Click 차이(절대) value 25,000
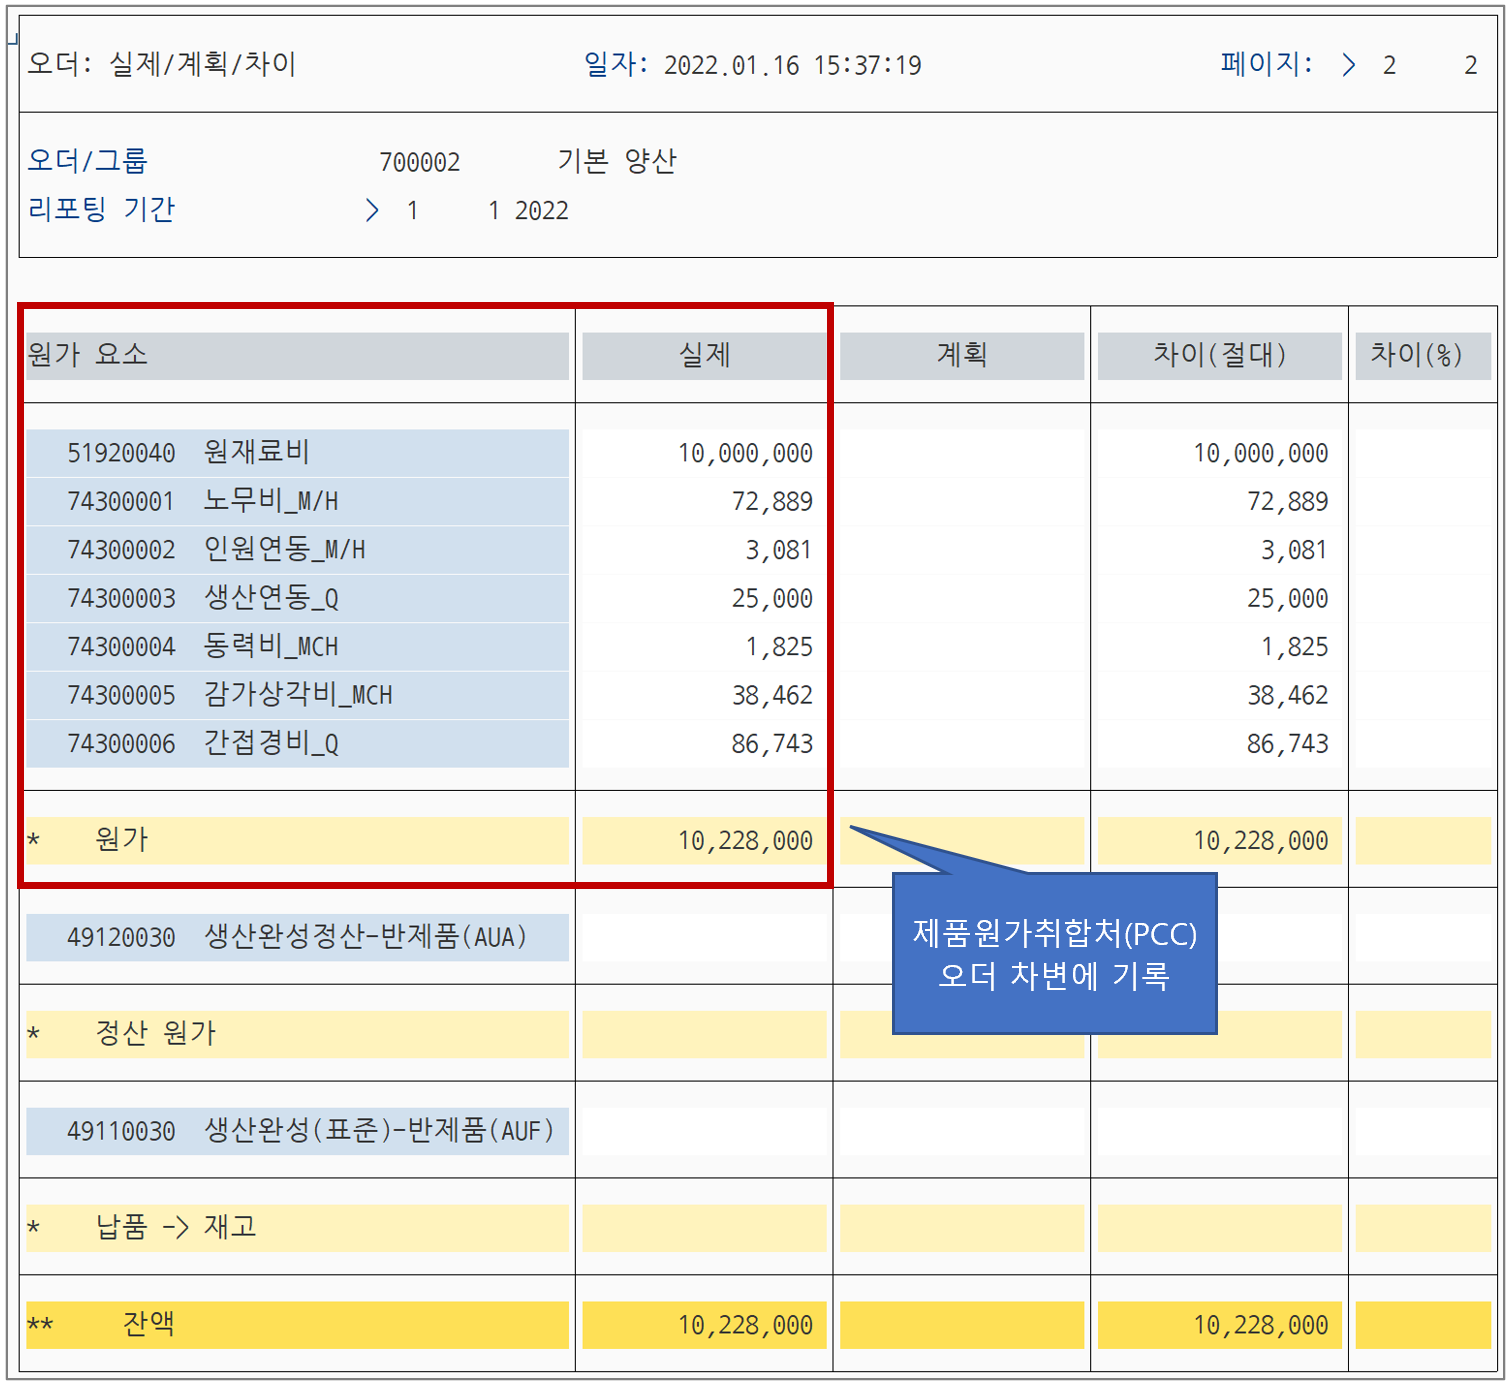The height and width of the screenshot is (1384, 1508). 1287,598
